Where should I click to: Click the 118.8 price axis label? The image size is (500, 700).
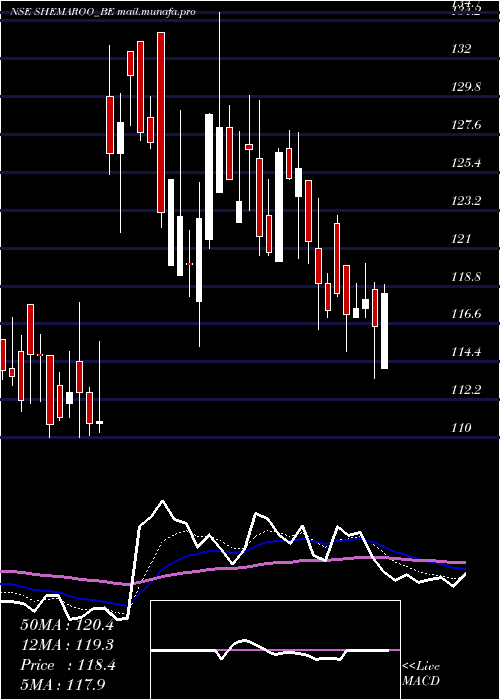466,276
